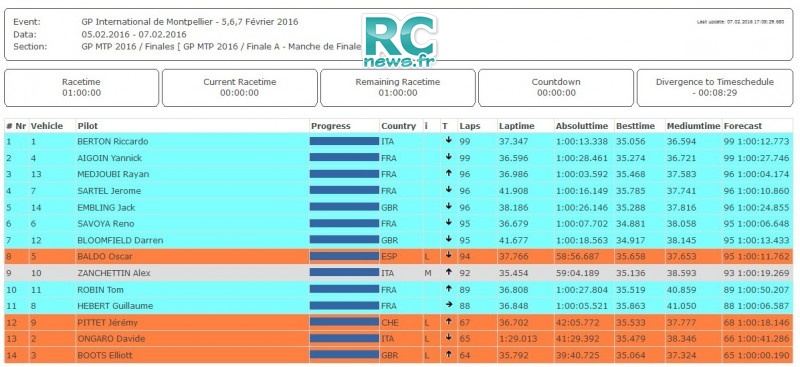800x367 pixels.
Task: Select pilot name SAVOYA Reno
Action: pyautogui.click(x=106, y=224)
